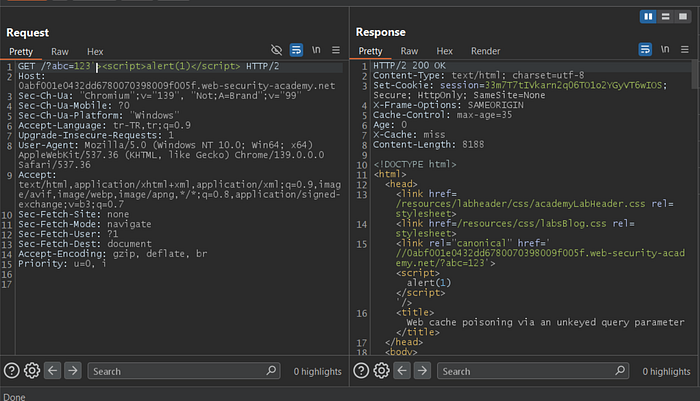The image size is (700, 401).
Task: Switch Request to Raw tab
Action: coord(60,52)
